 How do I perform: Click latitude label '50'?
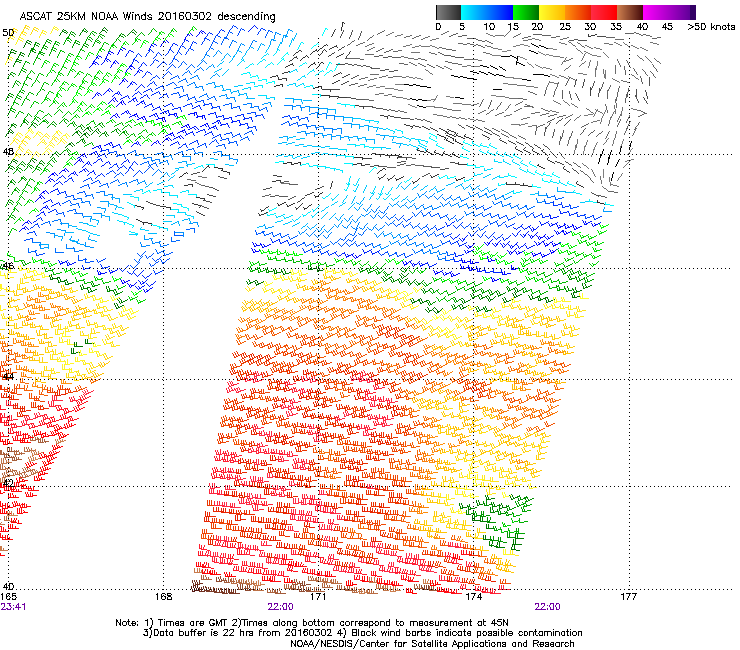8,33
